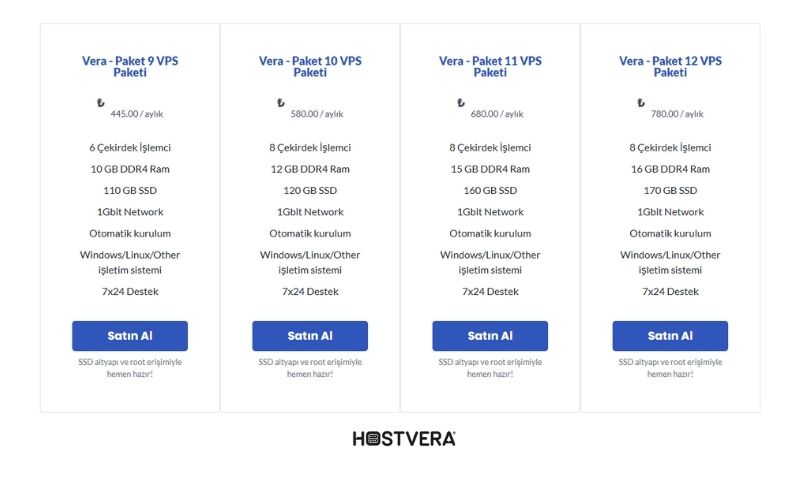Open the Vera - Paket 12 VPS Paketi title
The image size is (800, 500).
click(670, 66)
